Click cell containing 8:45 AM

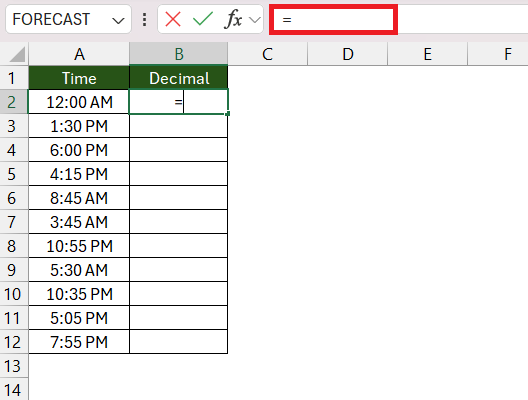click(x=79, y=198)
